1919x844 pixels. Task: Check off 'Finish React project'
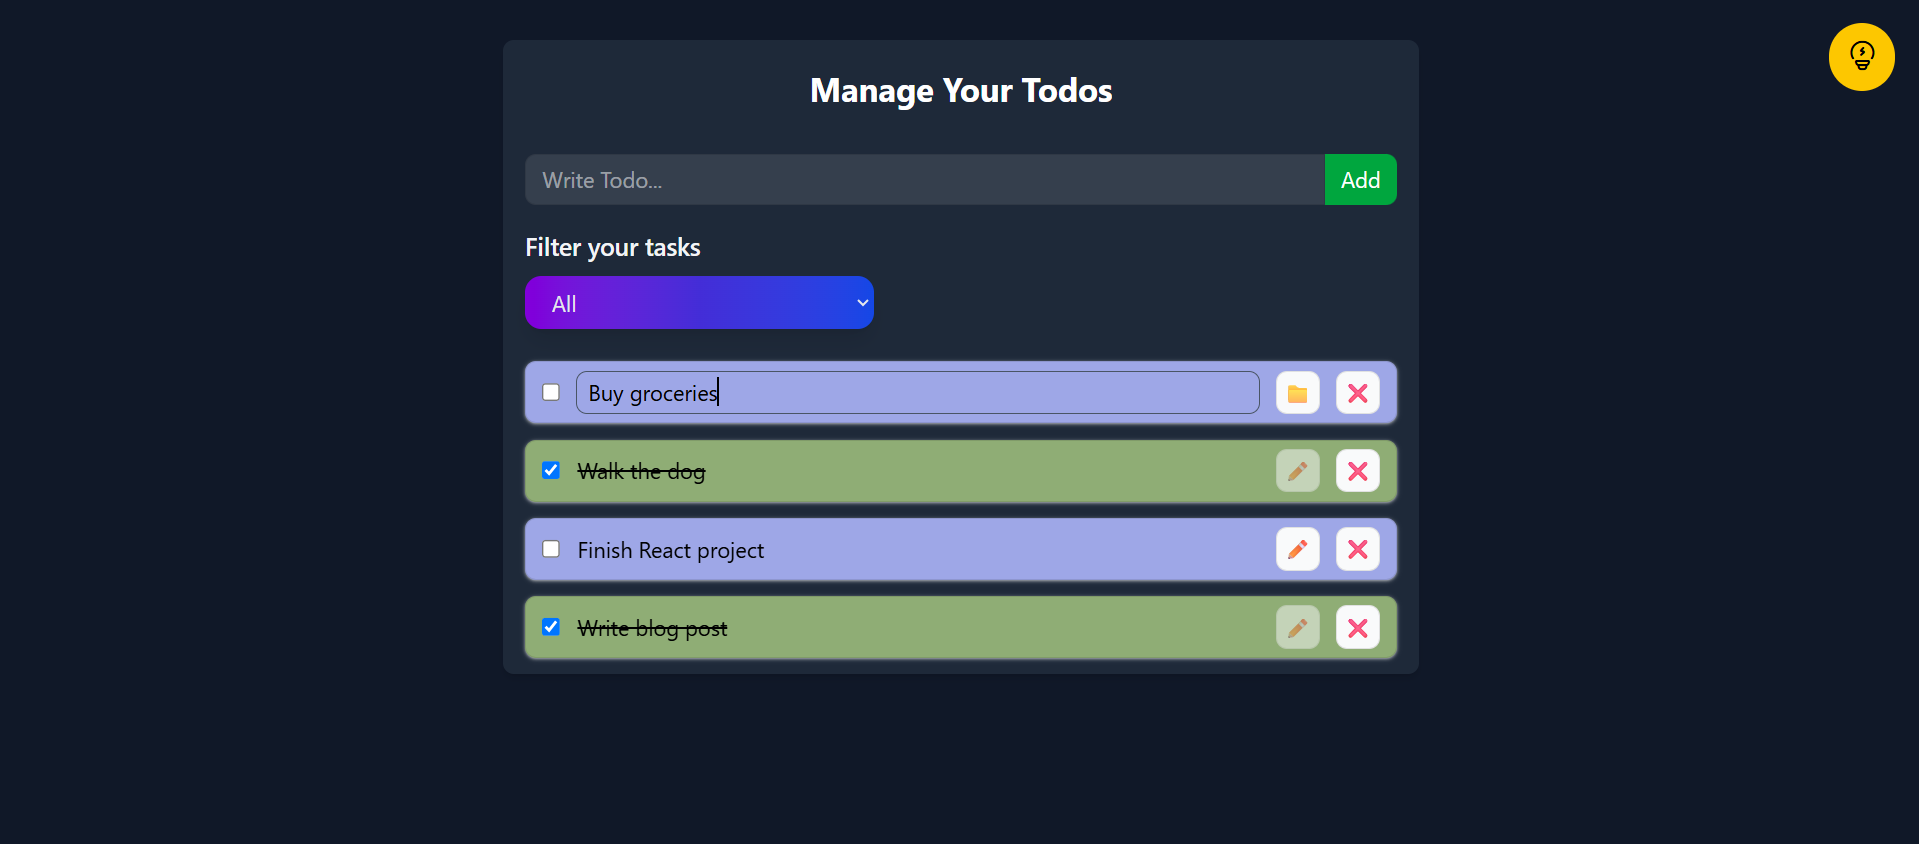[x=550, y=549]
